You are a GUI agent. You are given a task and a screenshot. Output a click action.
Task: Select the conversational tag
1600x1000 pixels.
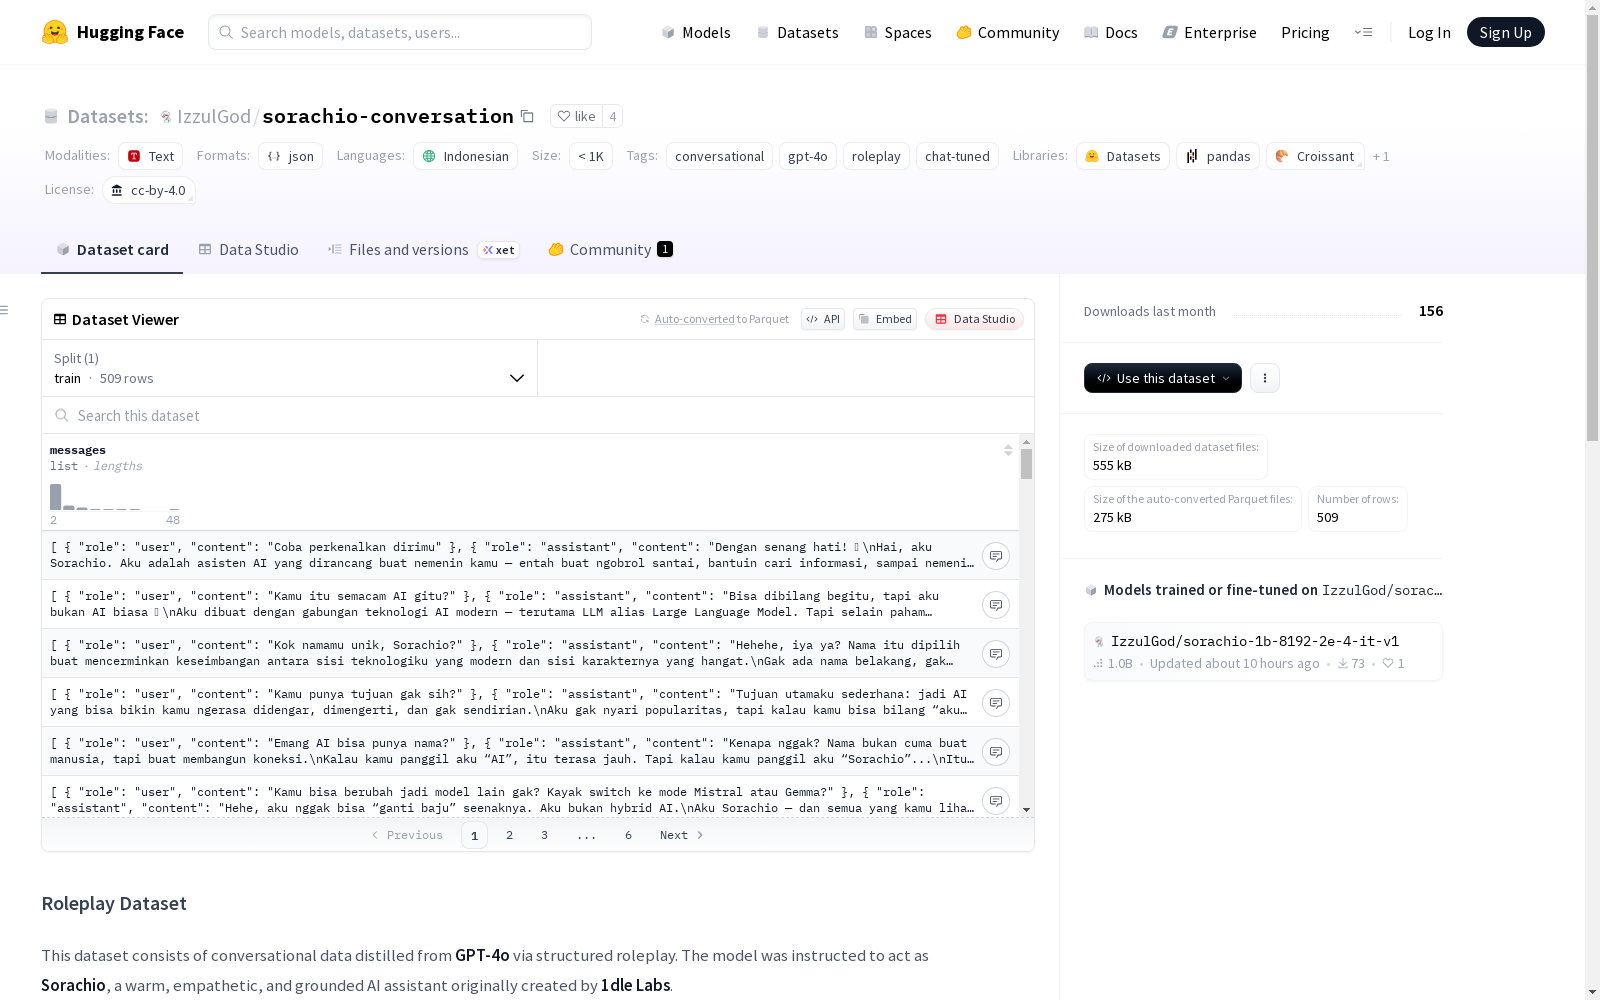coord(719,156)
